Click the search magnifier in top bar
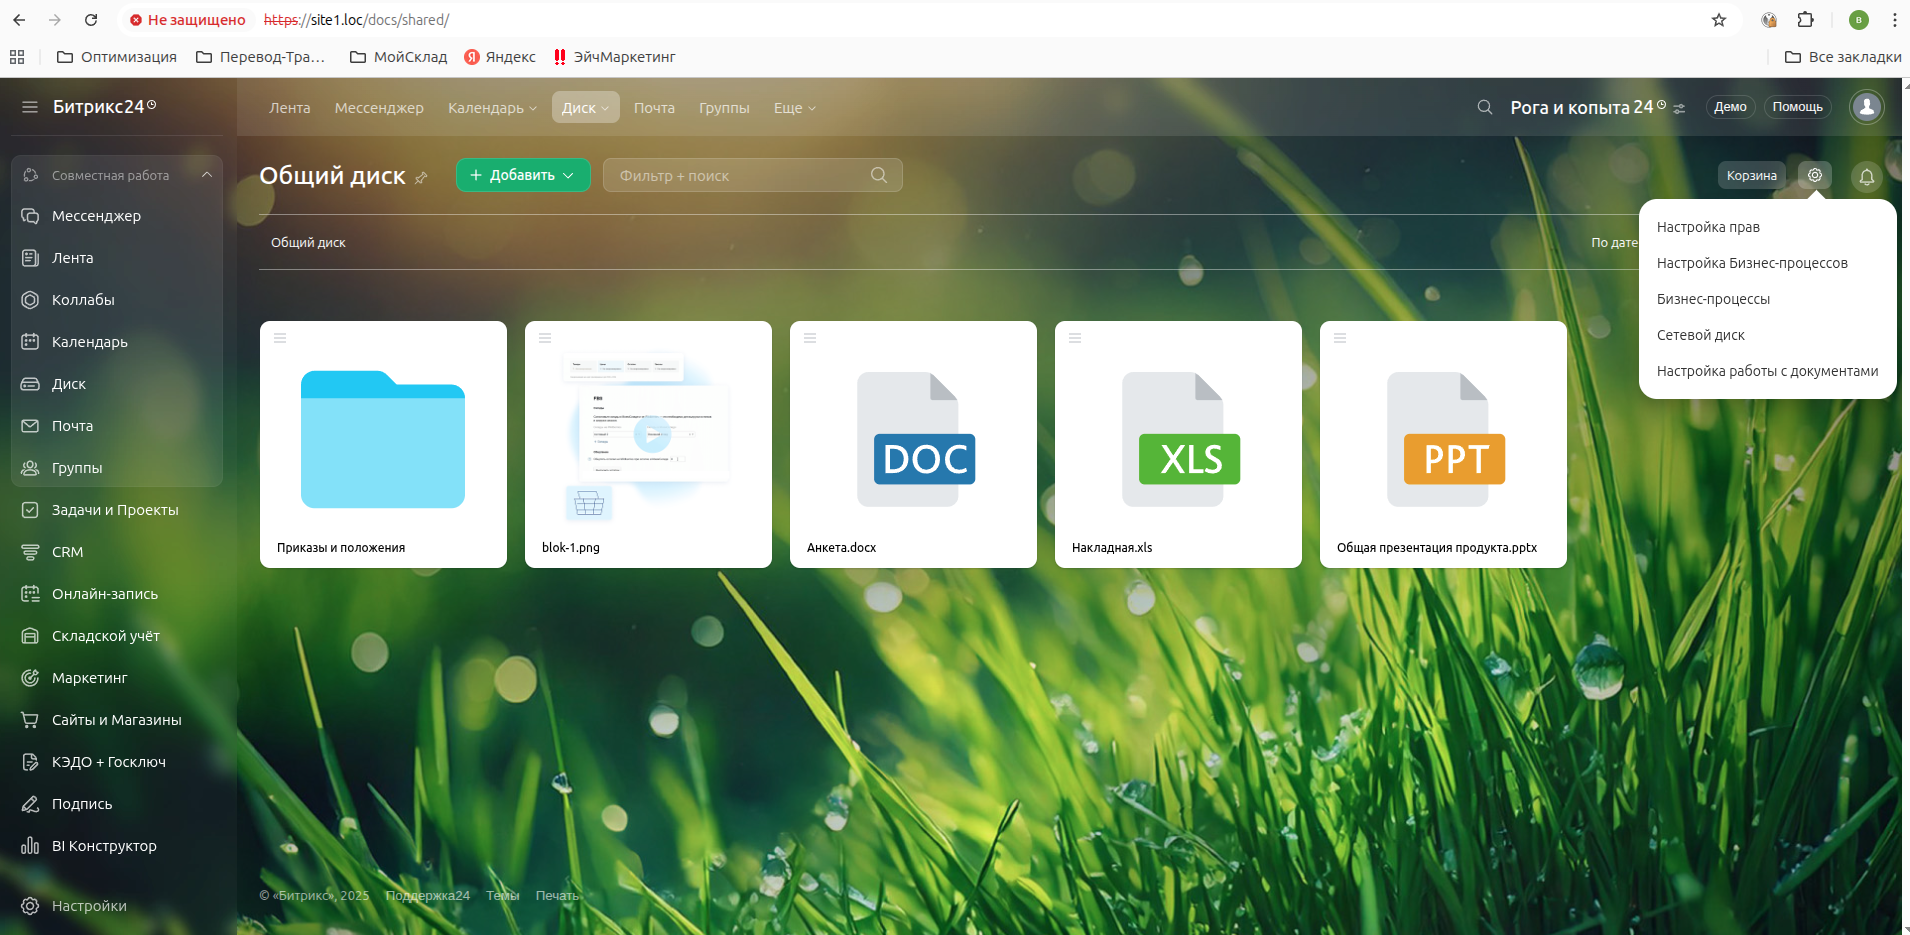 point(1485,107)
